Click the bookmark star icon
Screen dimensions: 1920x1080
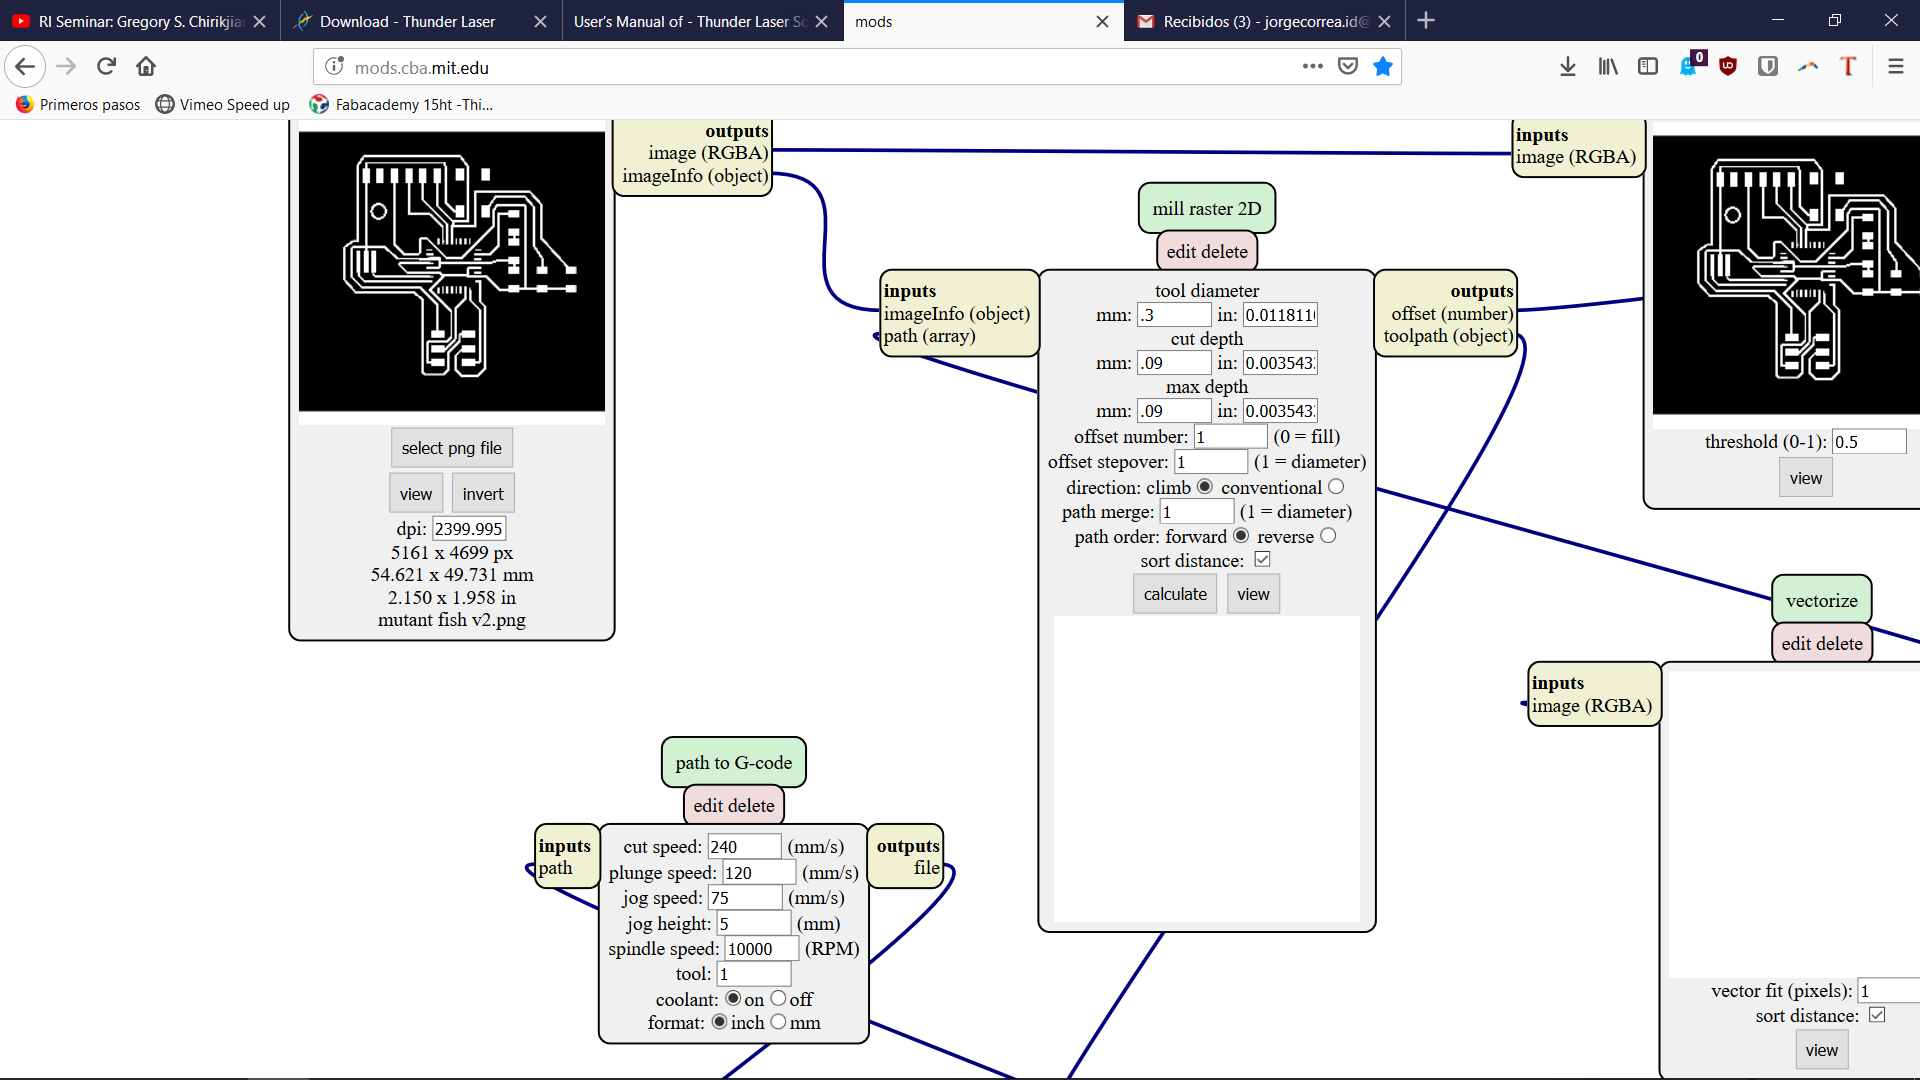1383,67
